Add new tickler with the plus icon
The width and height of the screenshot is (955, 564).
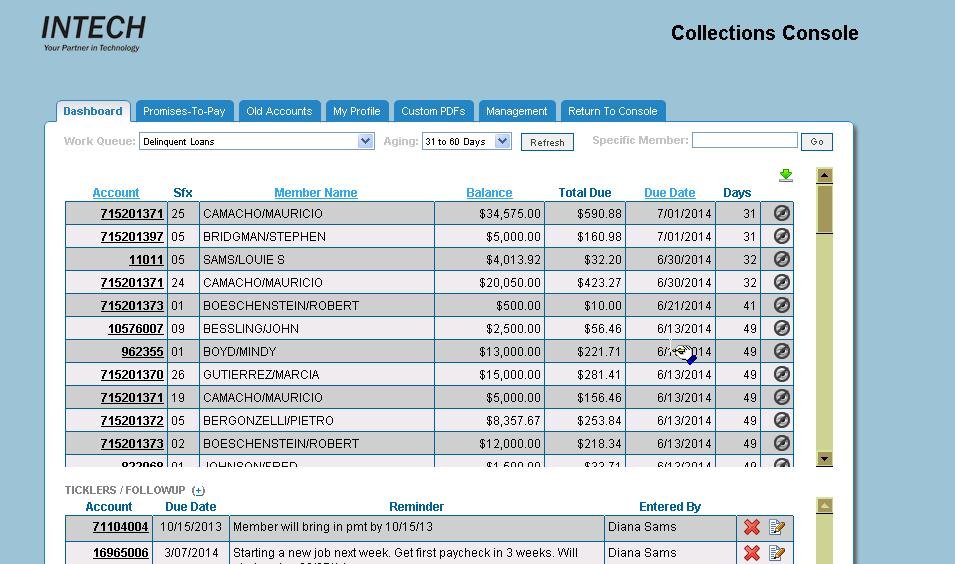(198, 491)
